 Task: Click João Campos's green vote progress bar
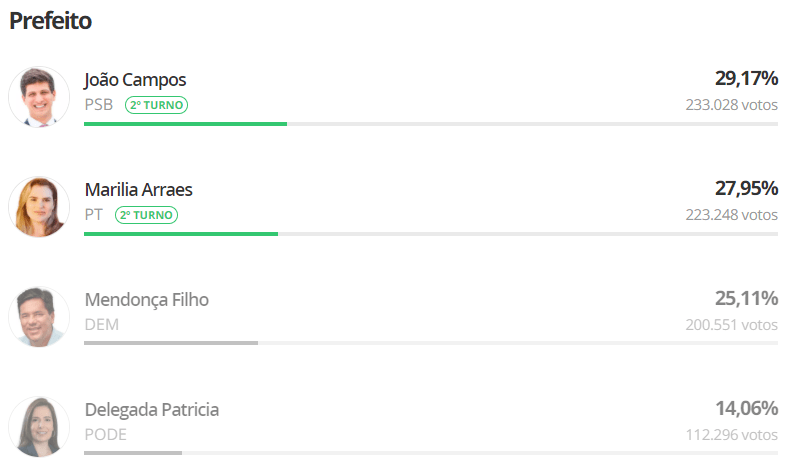pyautogui.click(x=185, y=124)
